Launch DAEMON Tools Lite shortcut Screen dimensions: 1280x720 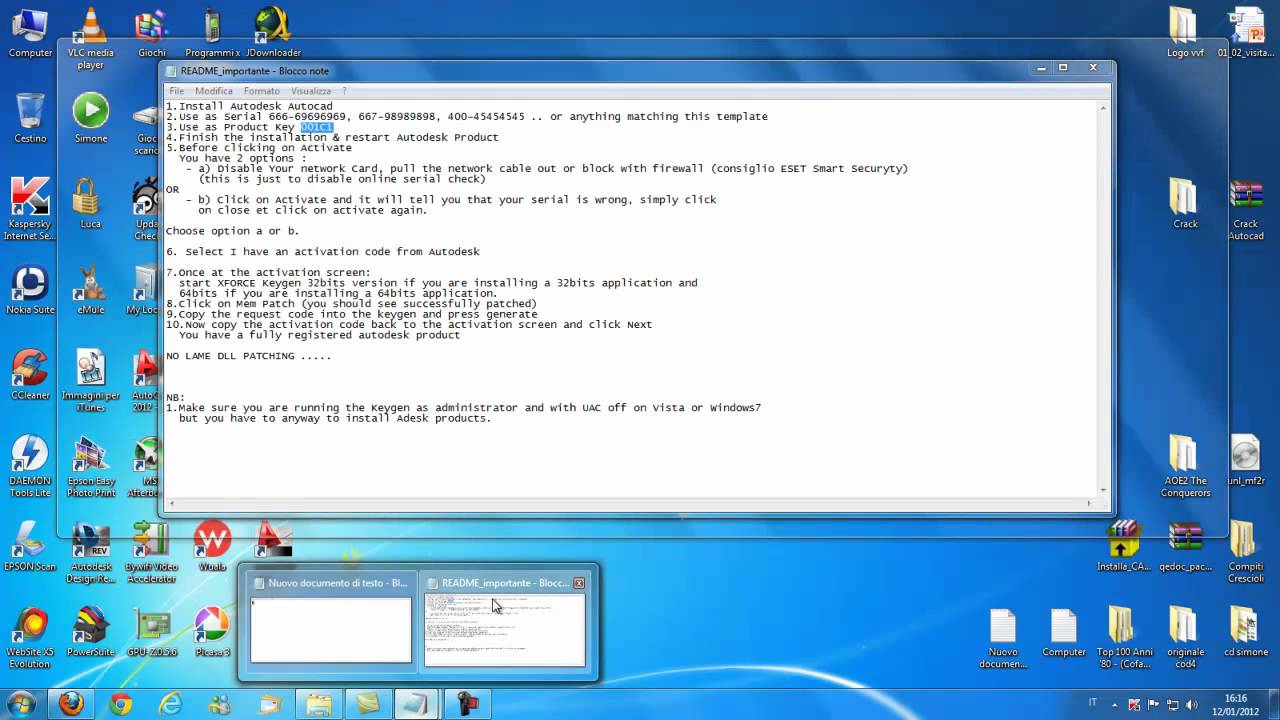coord(30,467)
